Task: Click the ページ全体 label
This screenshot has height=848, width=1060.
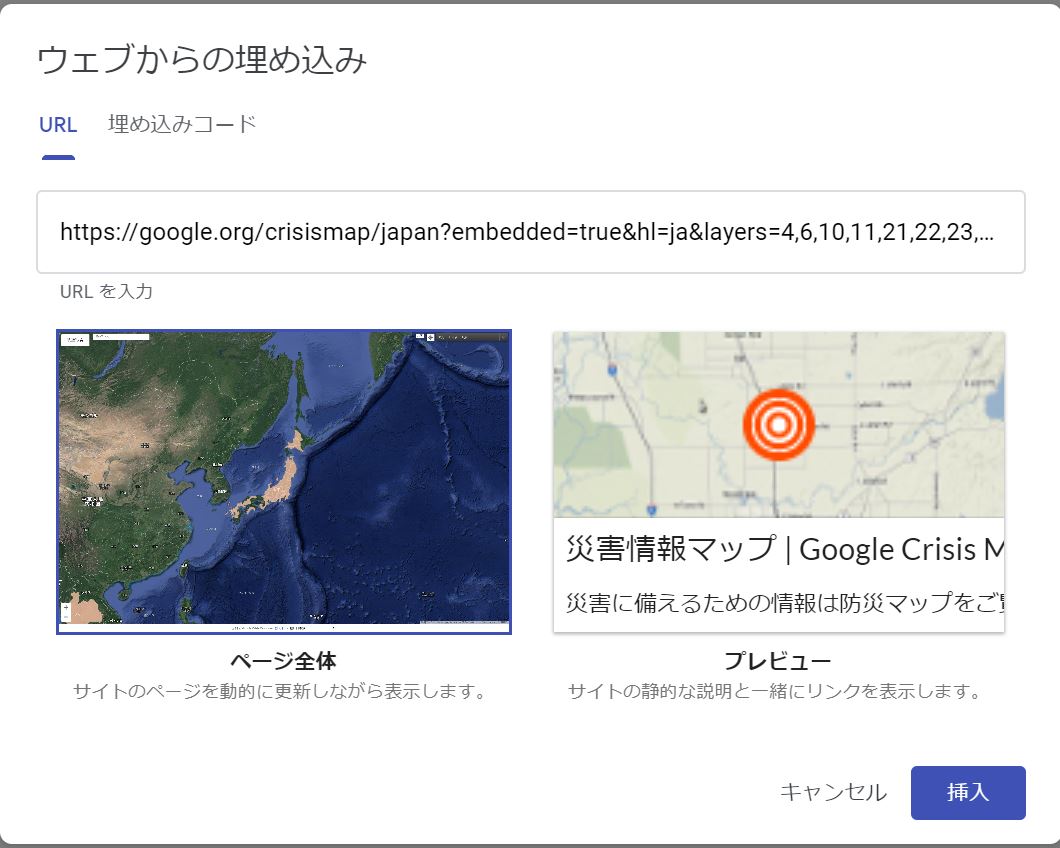Action: [283, 661]
